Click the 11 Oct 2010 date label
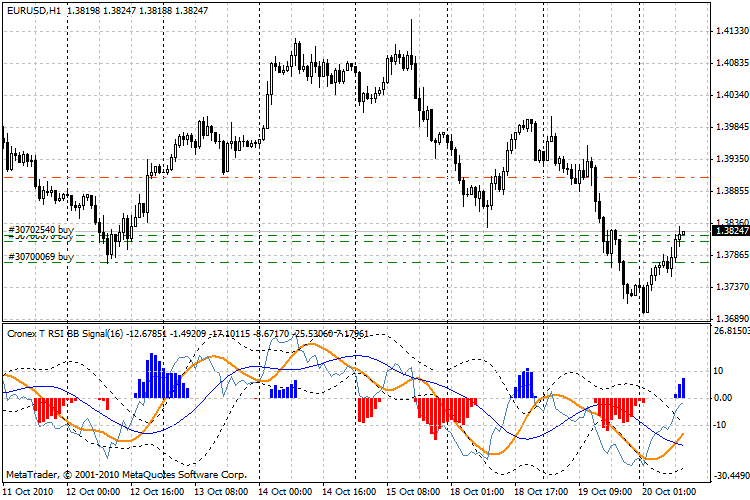 [x=27, y=492]
